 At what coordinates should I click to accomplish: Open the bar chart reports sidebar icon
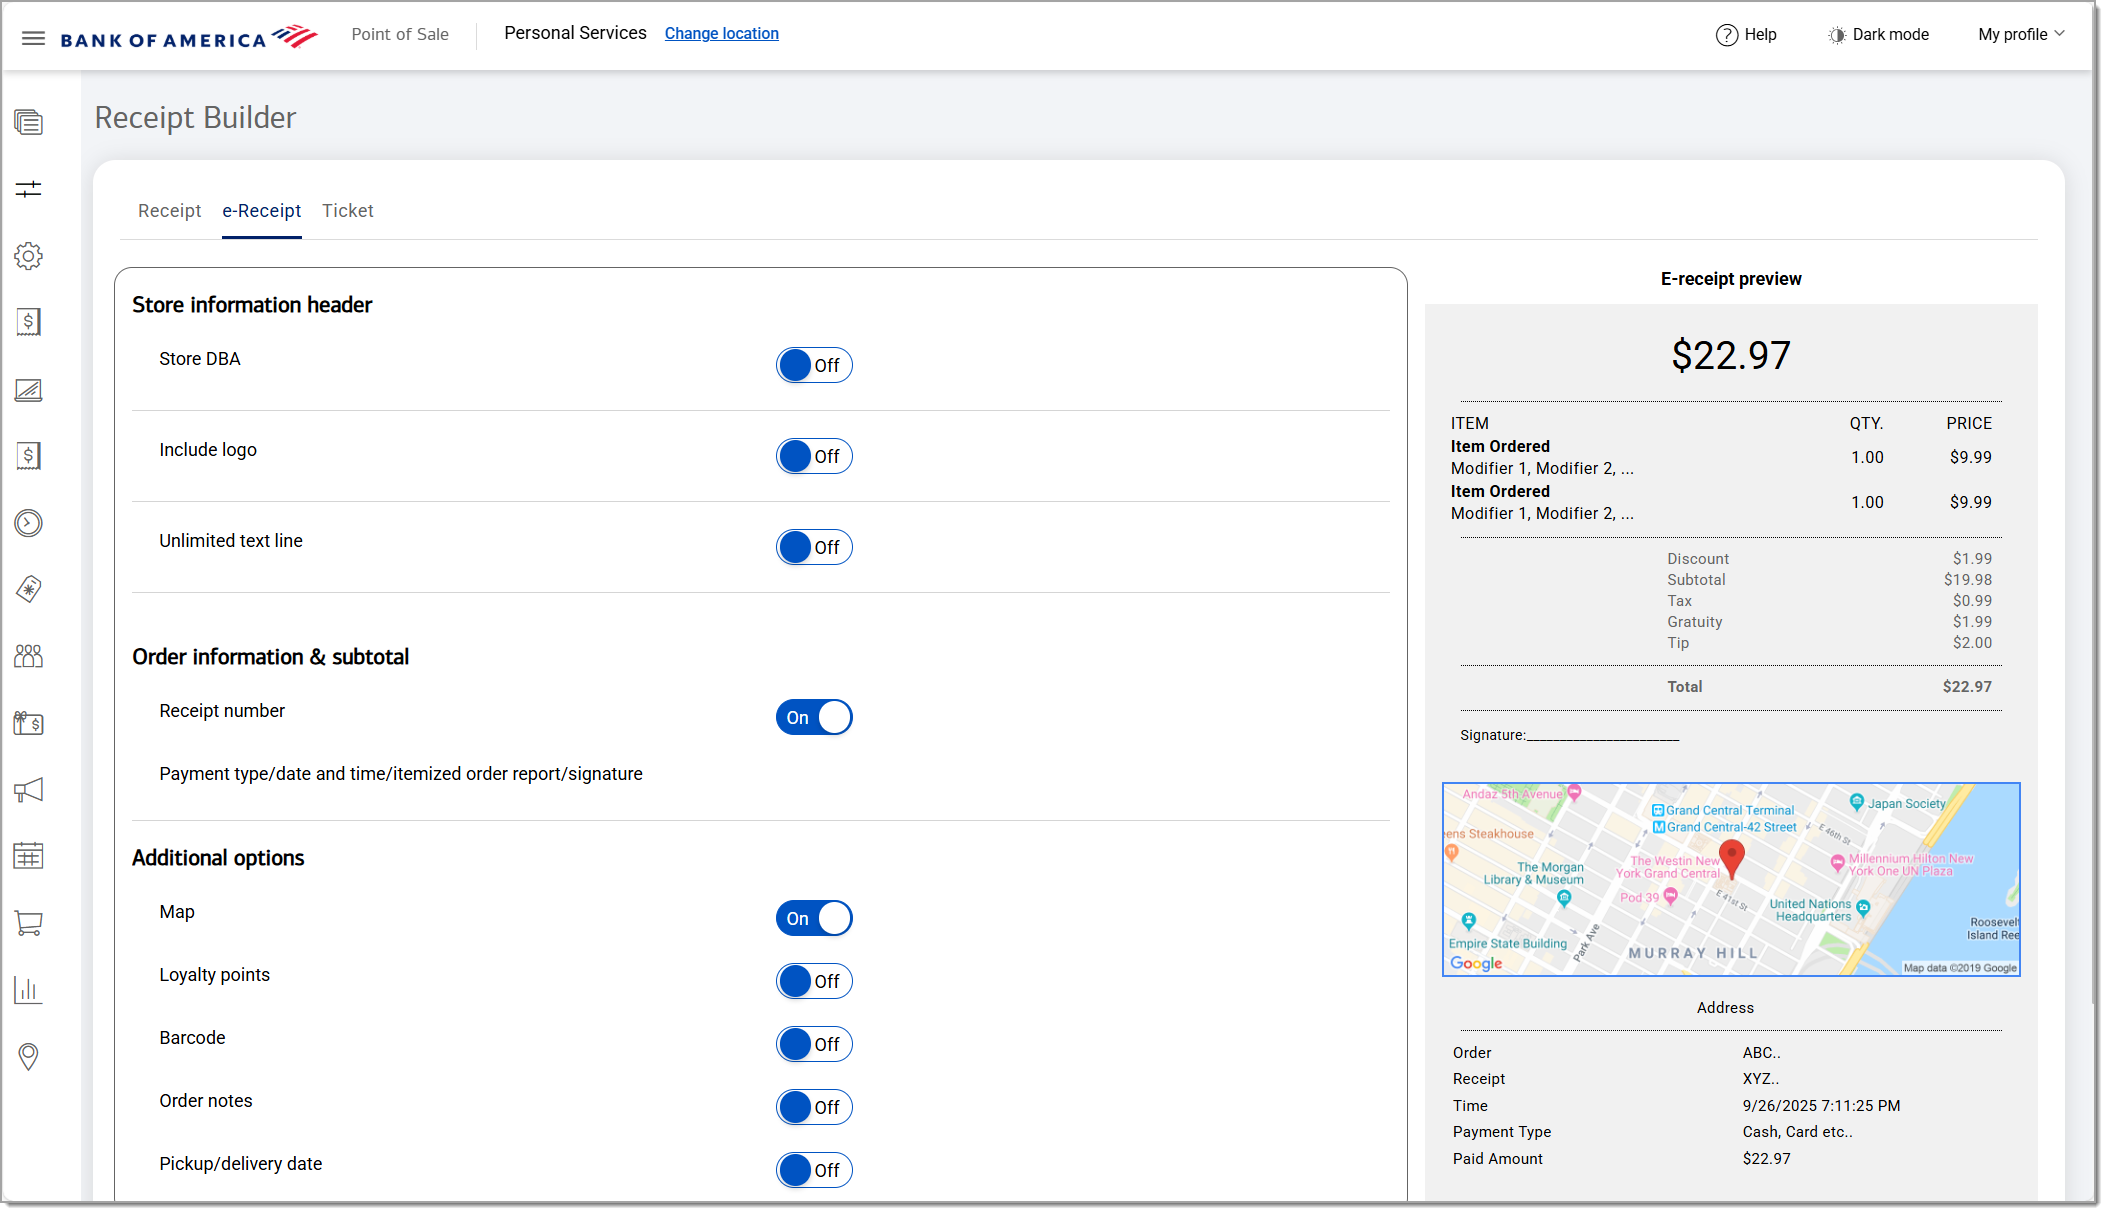coord(28,990)
